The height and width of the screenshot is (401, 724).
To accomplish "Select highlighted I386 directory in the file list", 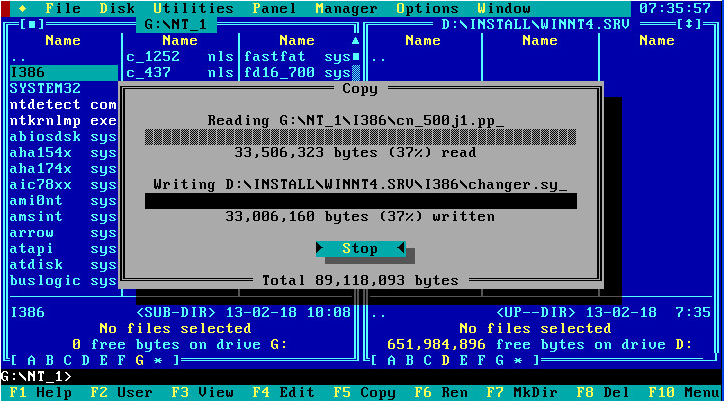I will (63, 73).
